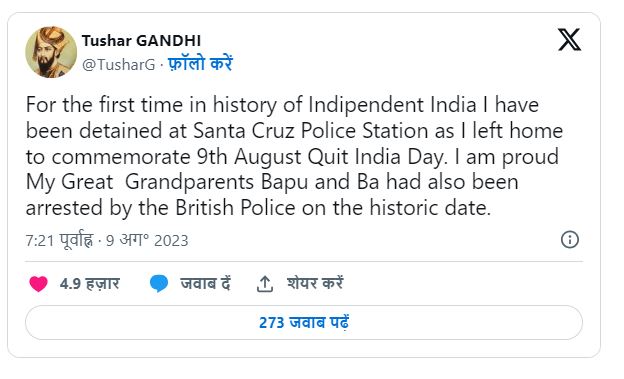Click the Tushar GANDHI display name
The image size is (624, 379).
coord(141,41)
